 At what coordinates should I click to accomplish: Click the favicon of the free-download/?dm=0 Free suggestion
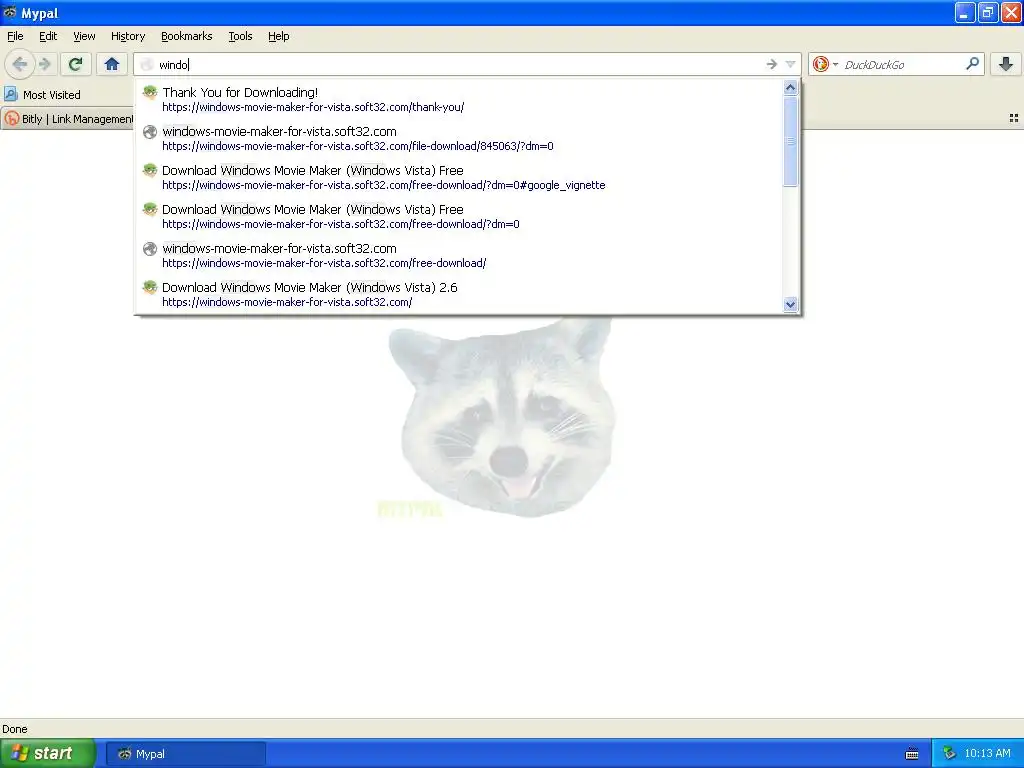(150, 209)
